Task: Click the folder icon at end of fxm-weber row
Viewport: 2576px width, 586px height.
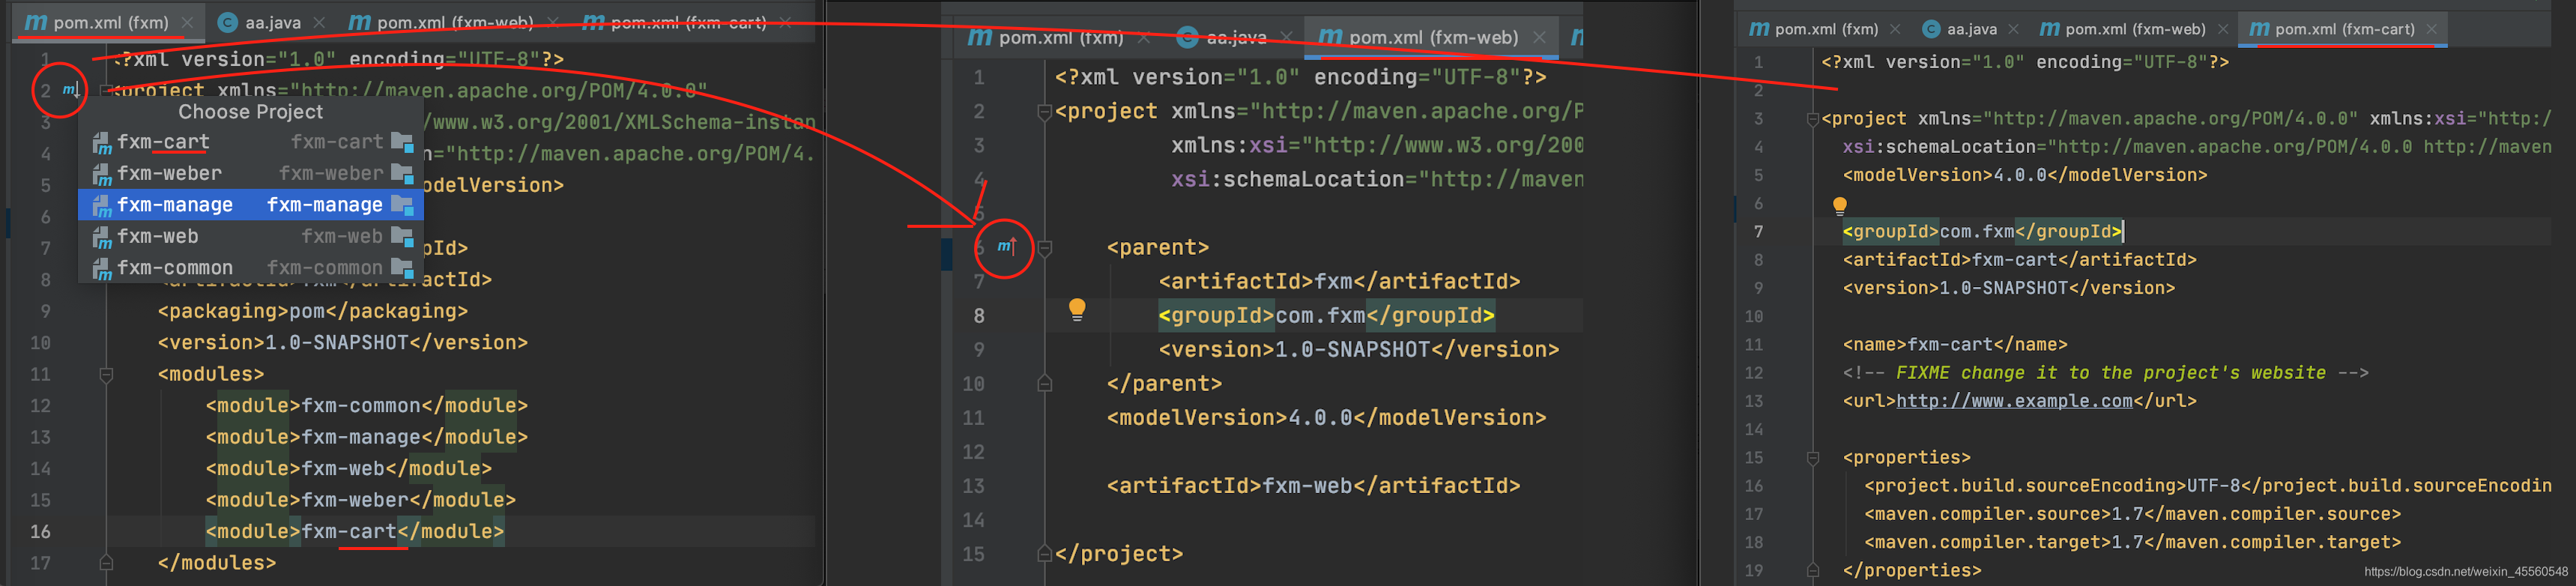Action: tap(403, 174)
